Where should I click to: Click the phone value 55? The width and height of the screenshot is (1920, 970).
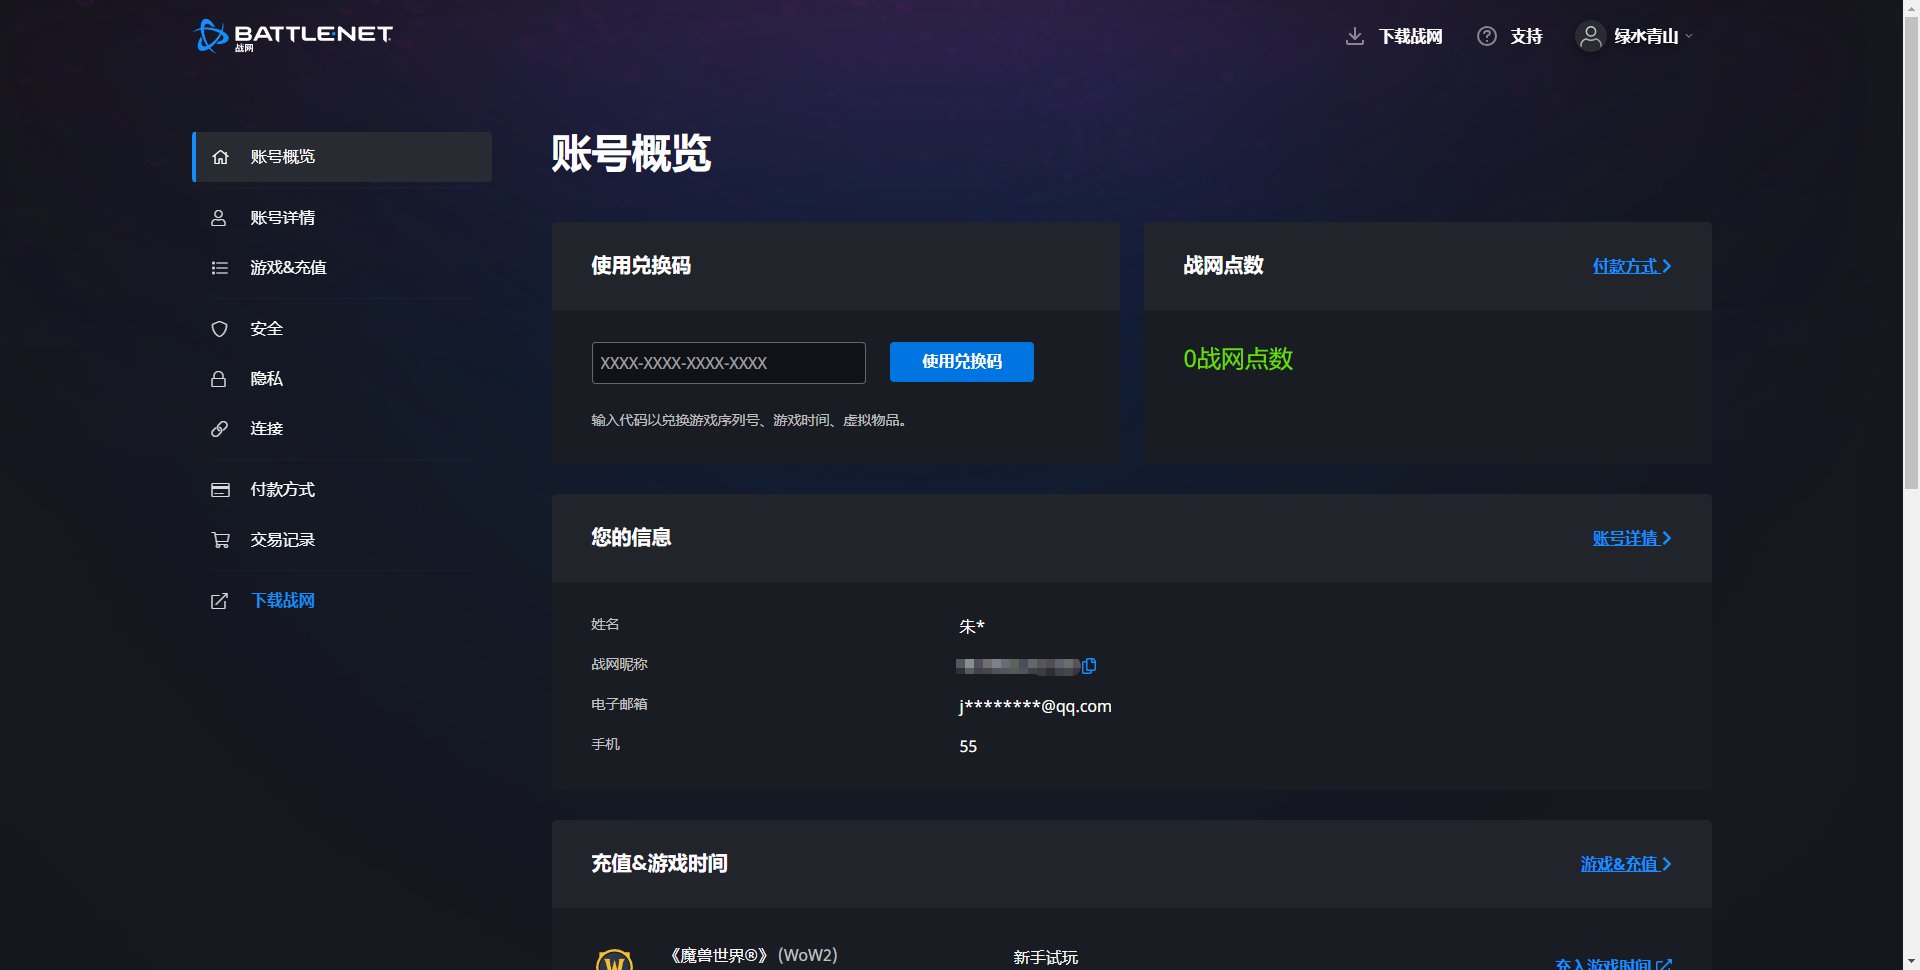click(x=968, y=747)
